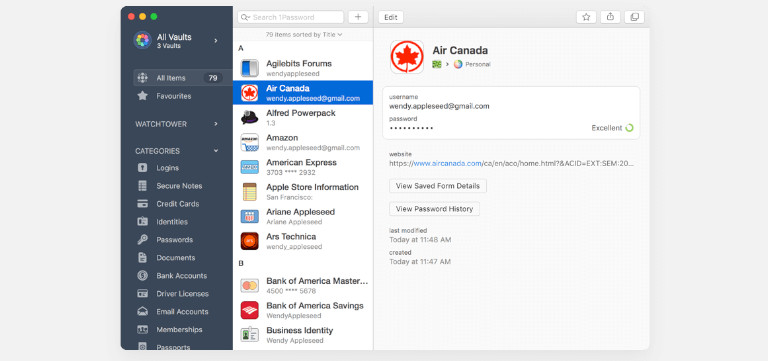
Task: Select the Amazon list item
Action: pyautogui.click(x=303, y=142)
